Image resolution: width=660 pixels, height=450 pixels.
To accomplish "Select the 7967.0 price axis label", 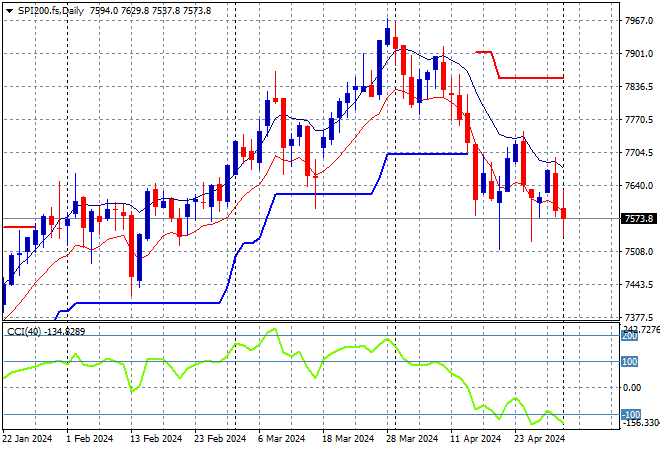I will coord(639,21).
